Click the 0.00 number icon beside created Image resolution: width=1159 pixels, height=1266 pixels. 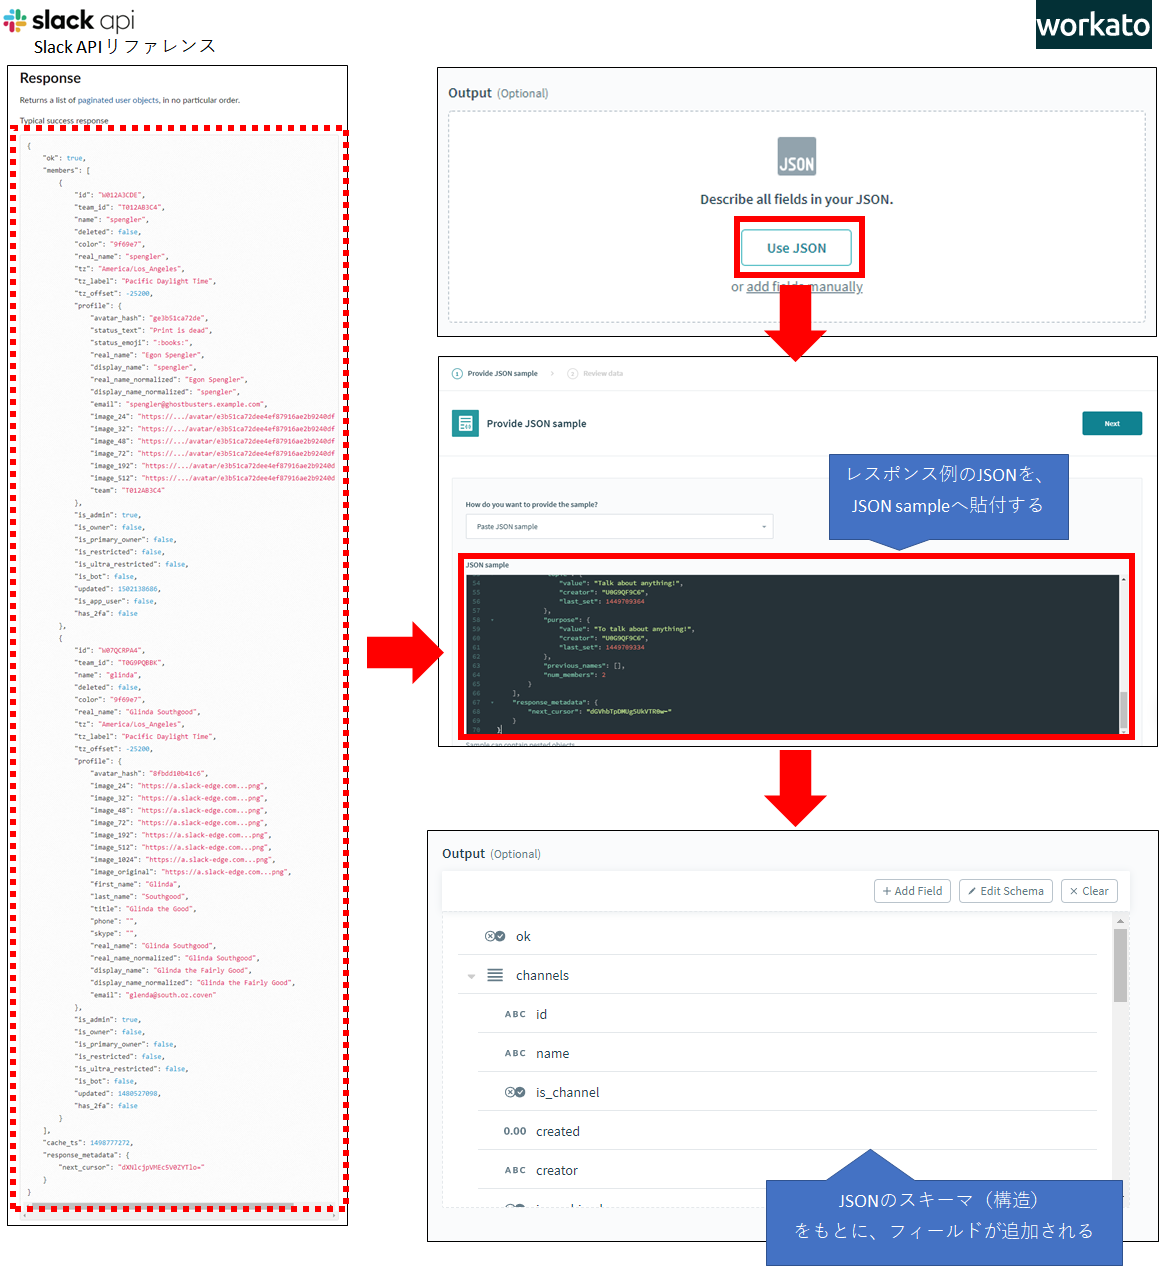point(515,1131)
